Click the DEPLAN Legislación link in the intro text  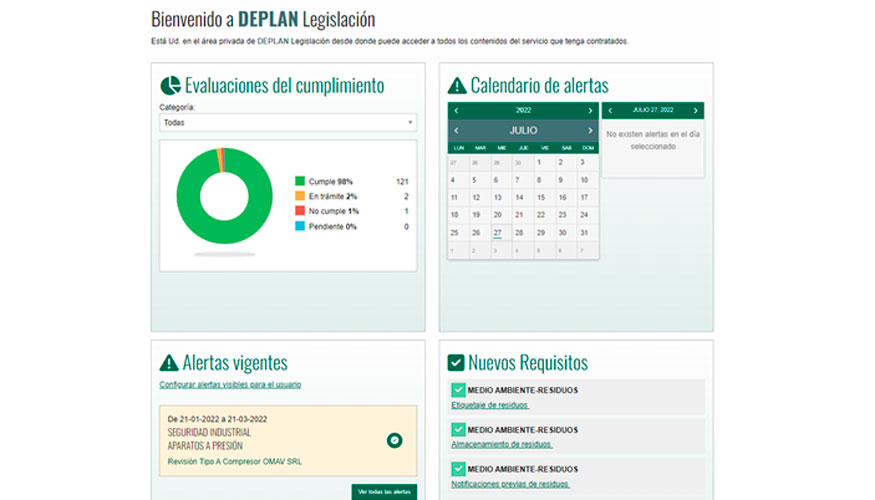coord(293,41)
